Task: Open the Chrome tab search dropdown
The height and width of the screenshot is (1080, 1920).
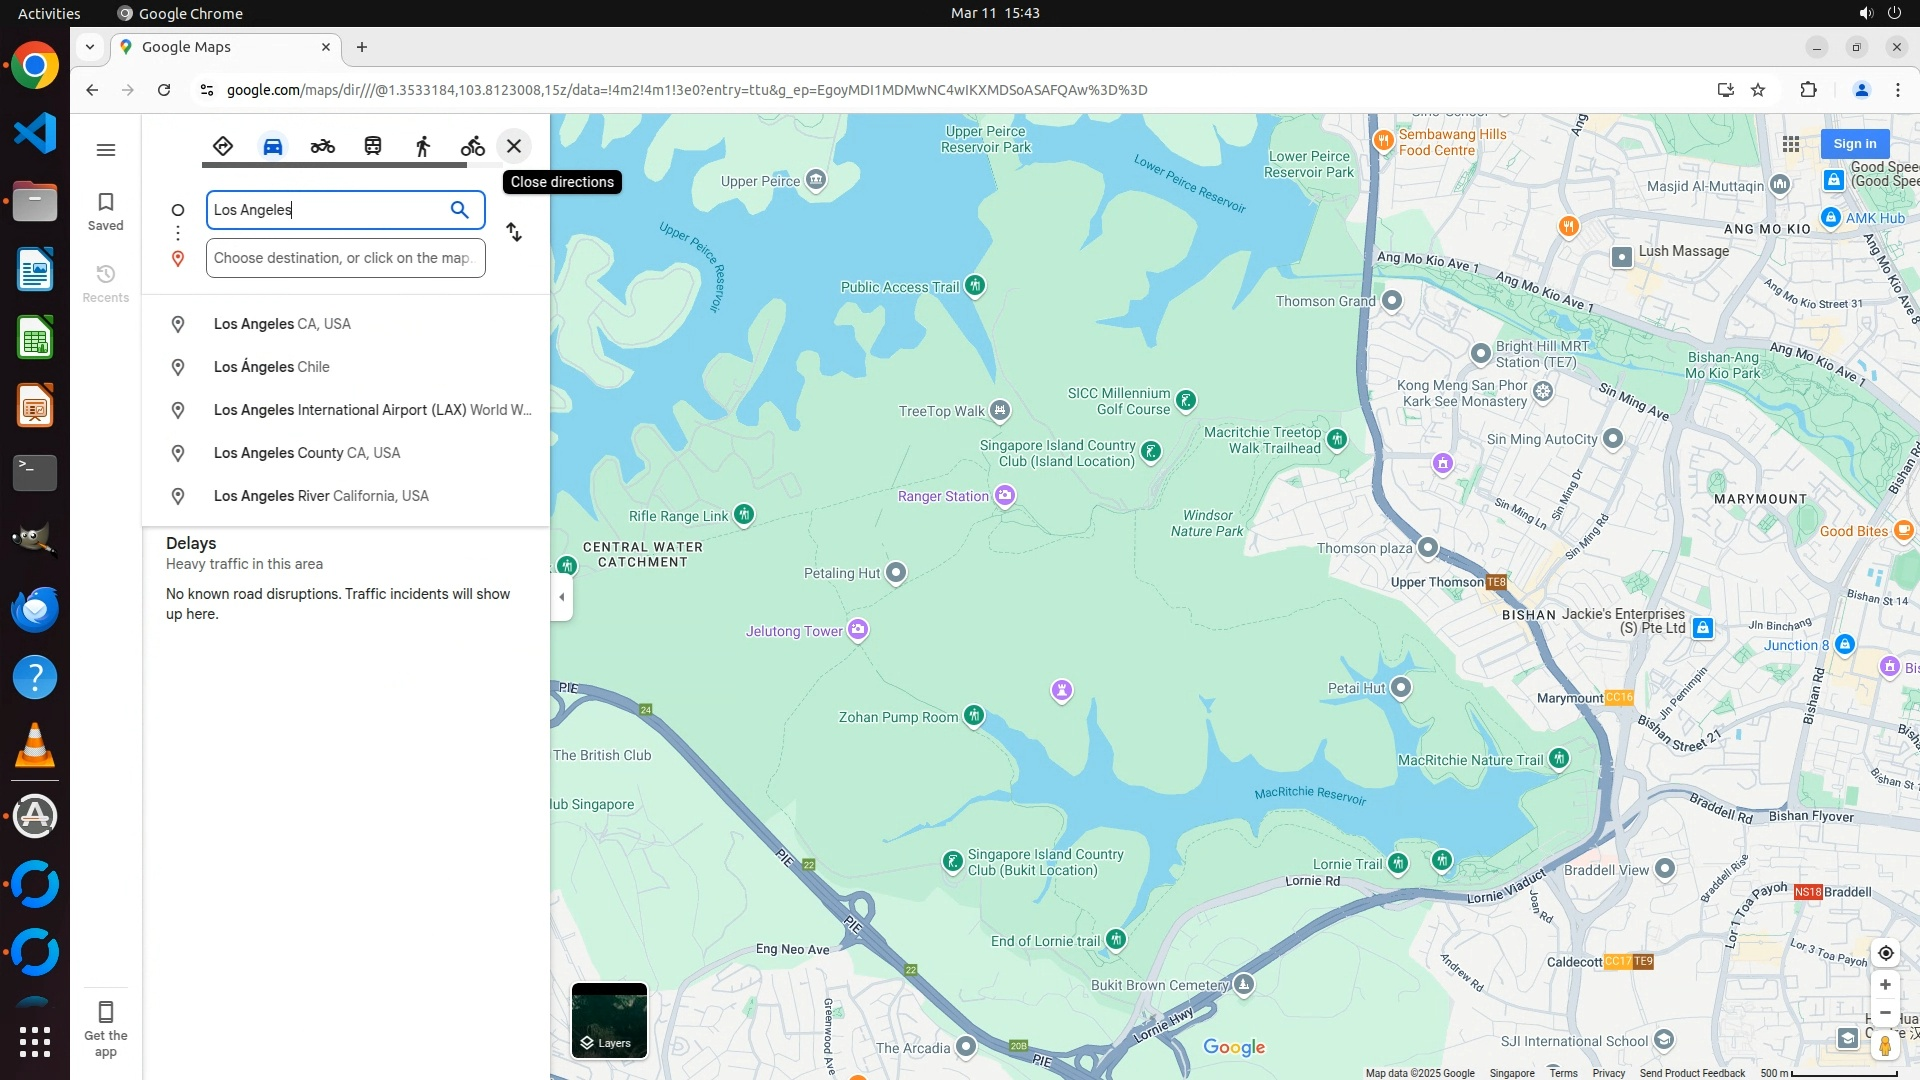Action: tap(90, 47)
